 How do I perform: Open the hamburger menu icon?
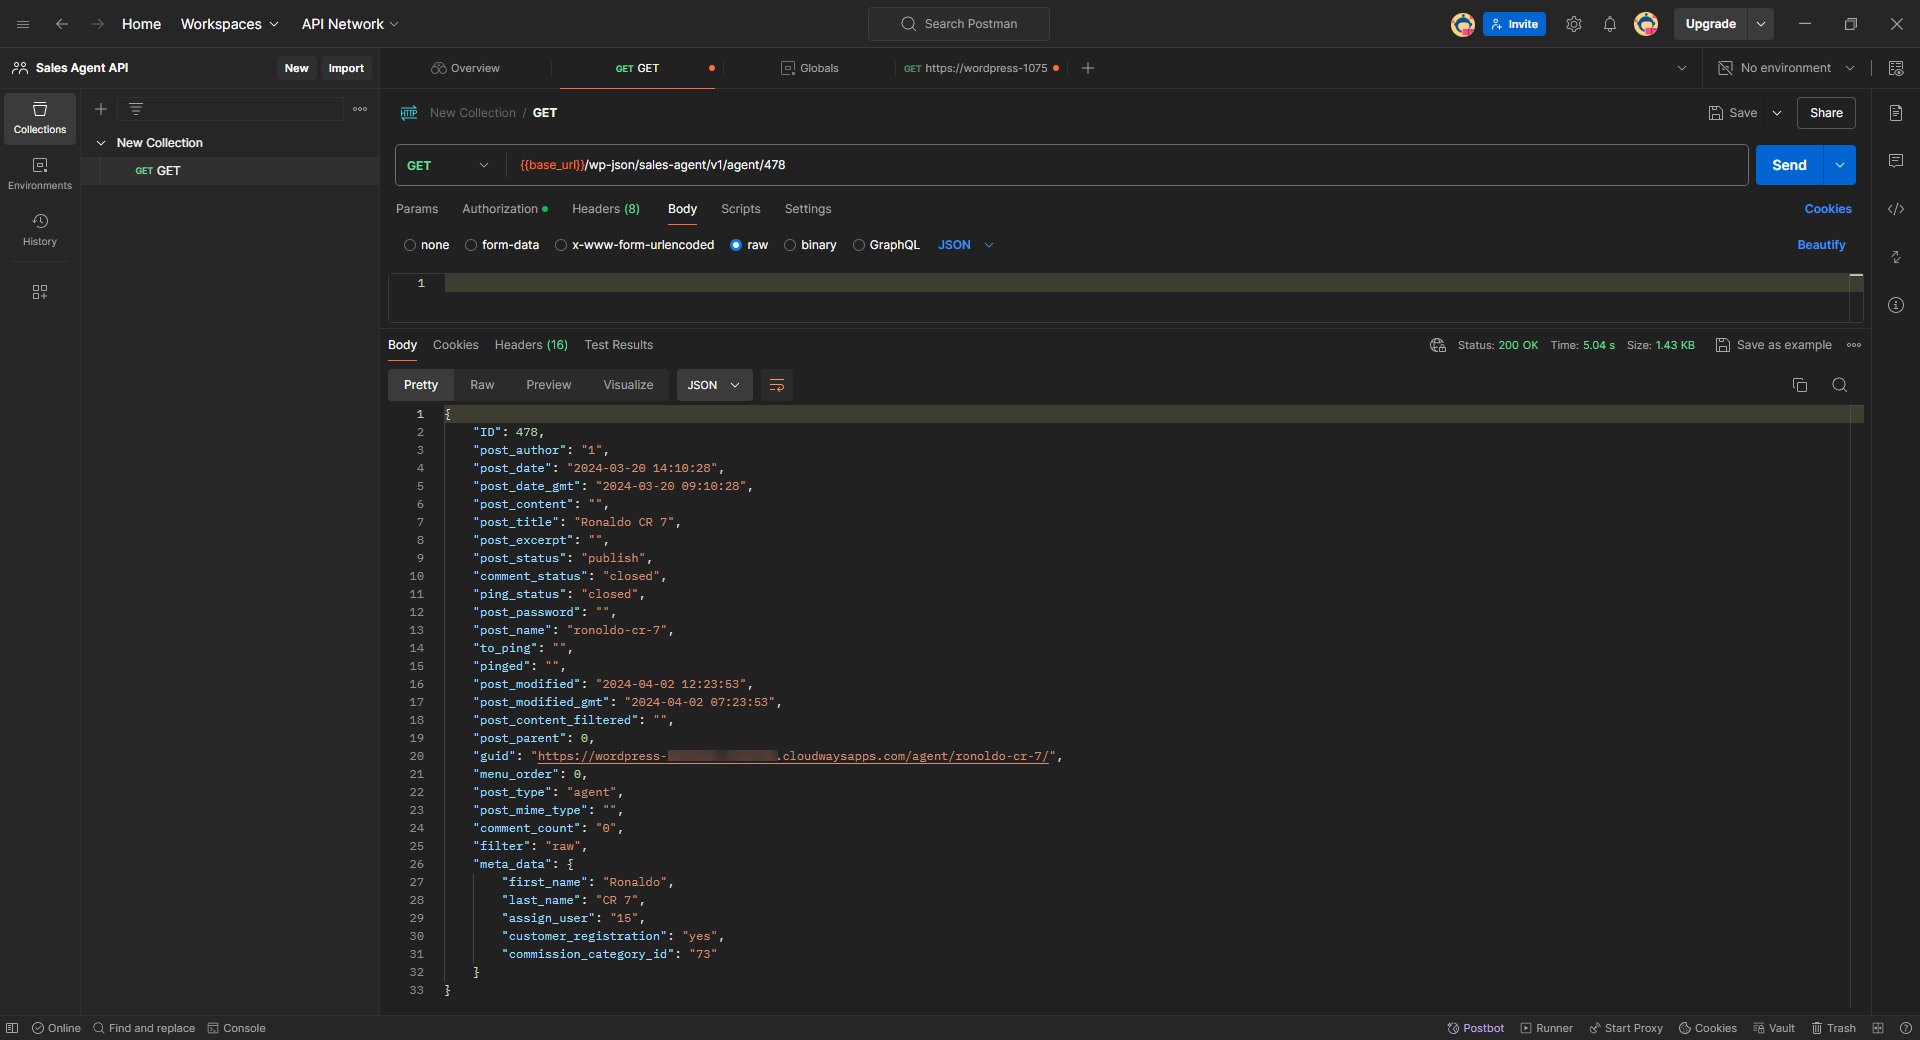[23, 24]
